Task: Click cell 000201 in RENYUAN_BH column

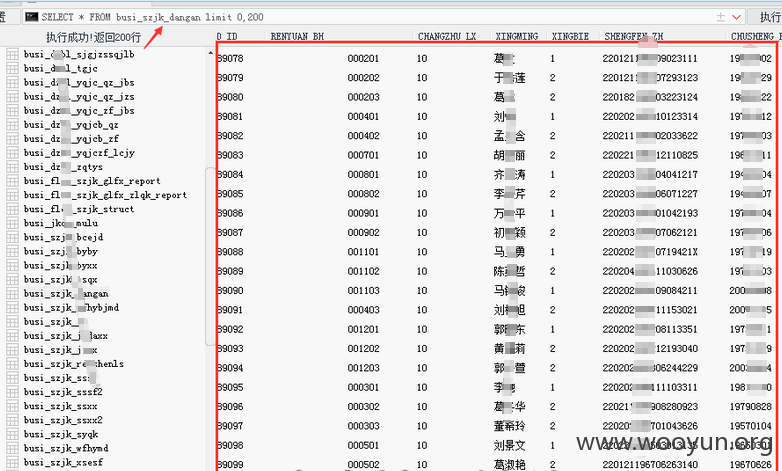Action: [363, 58]
